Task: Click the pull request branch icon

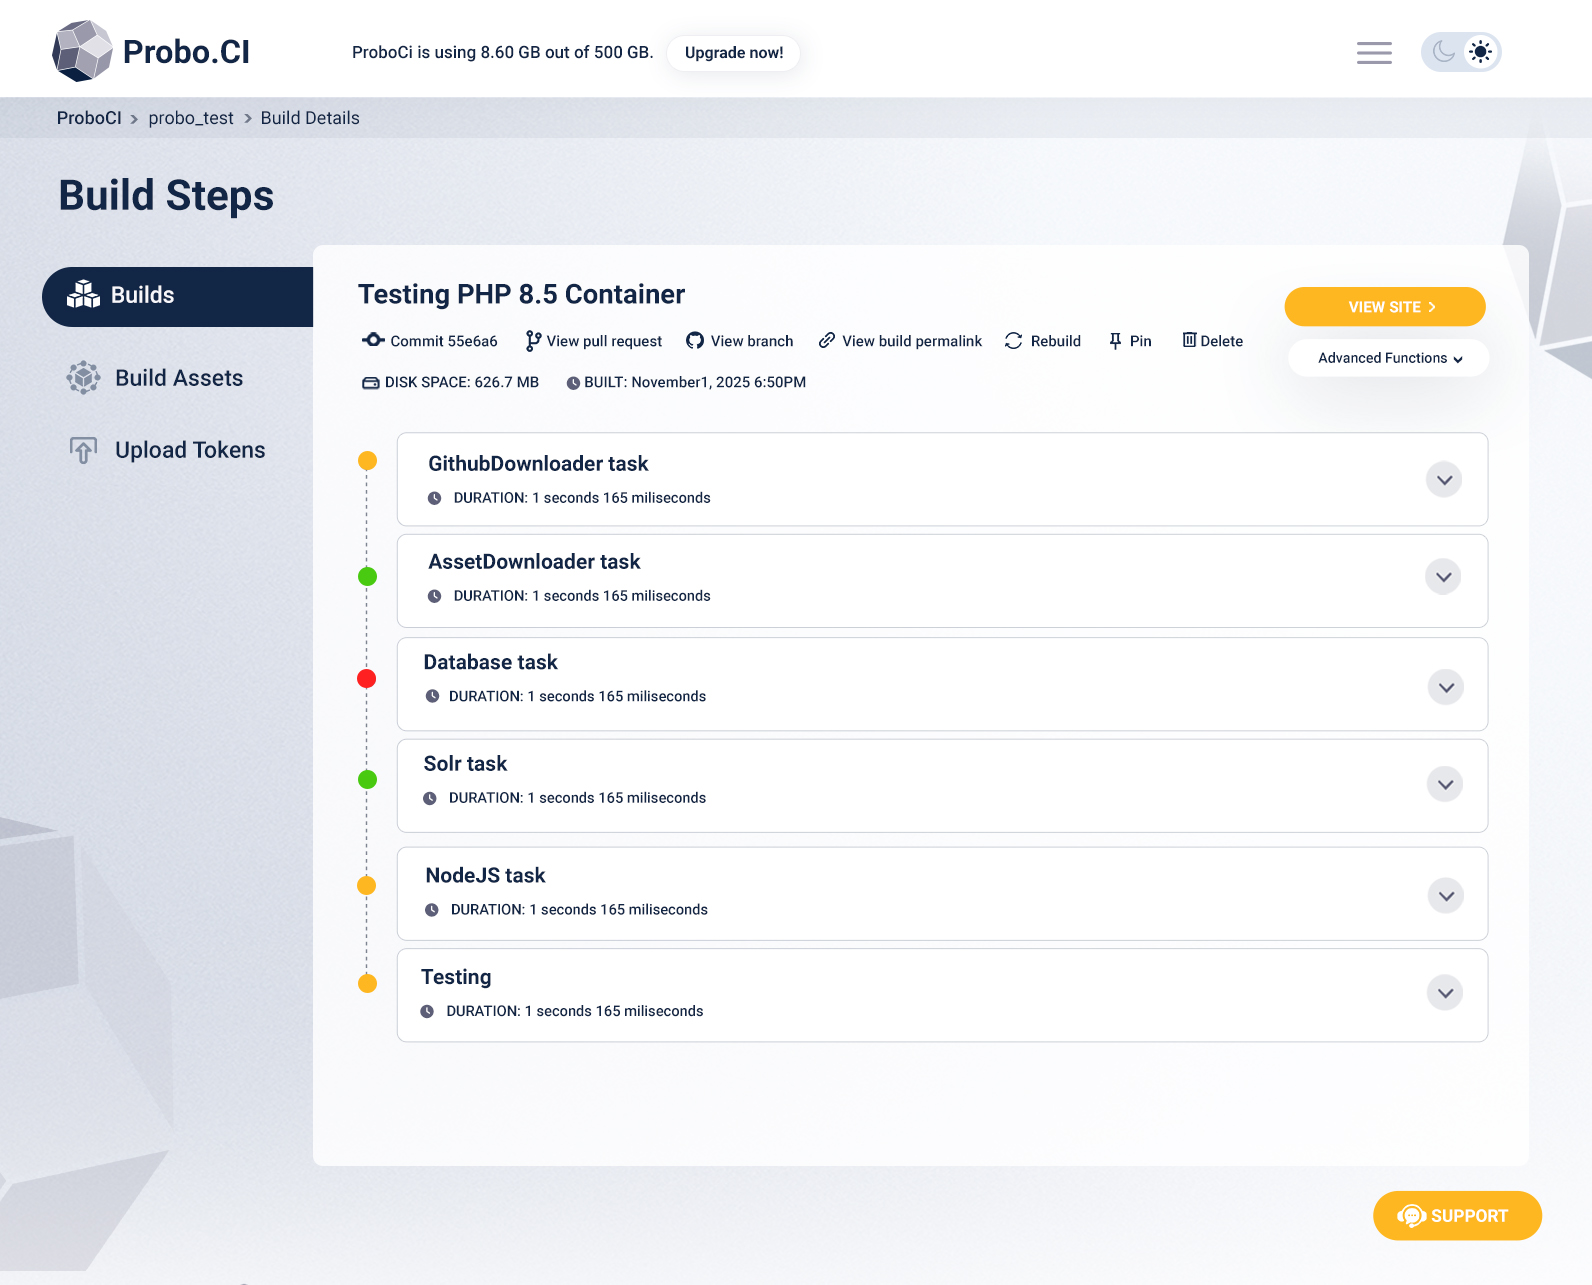Action: coord(533,341)
